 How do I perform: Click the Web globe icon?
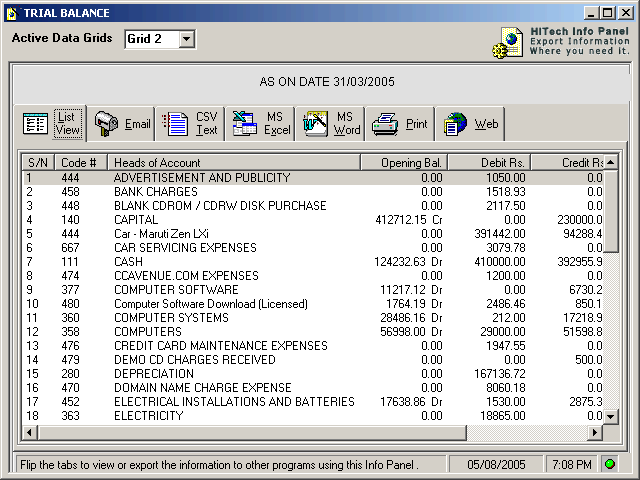(455, 124)
